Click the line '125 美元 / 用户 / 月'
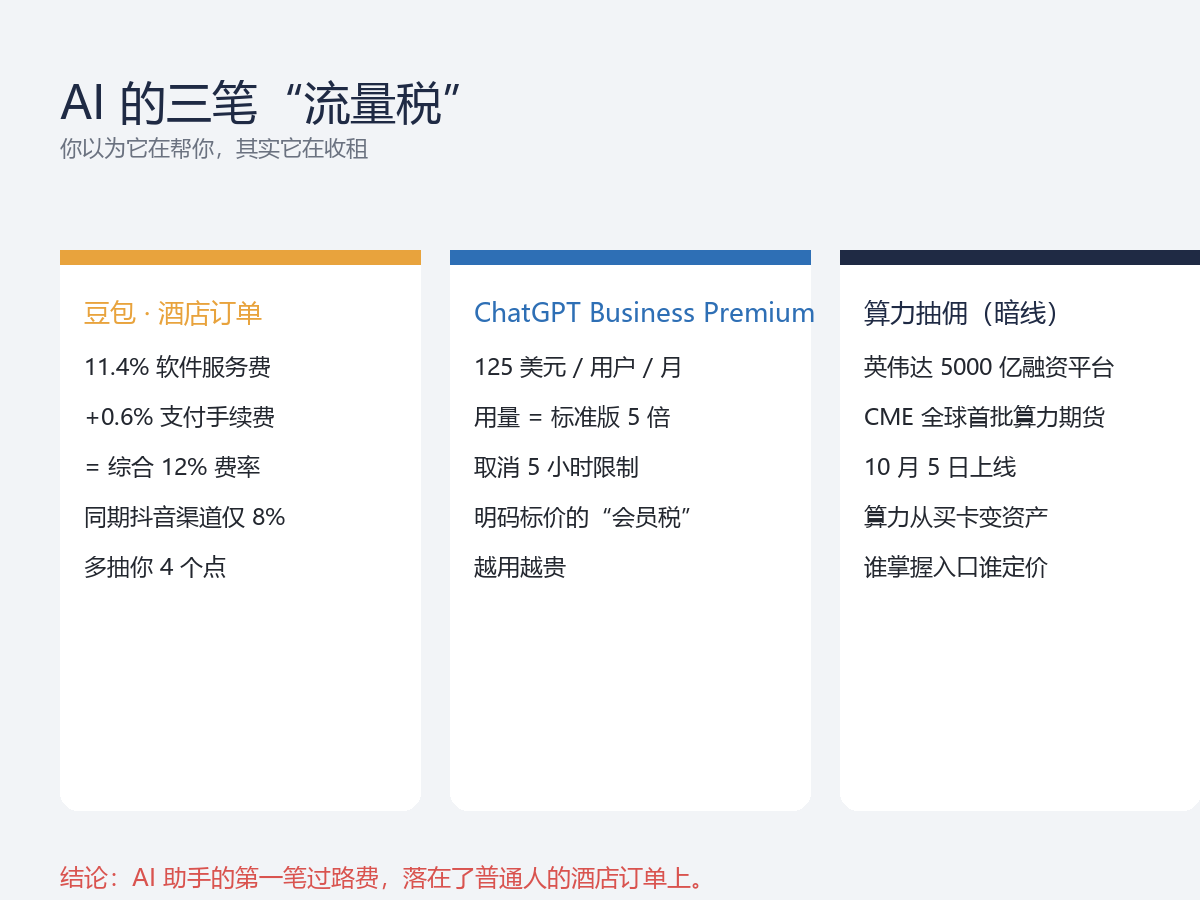The image size is (1200, 900). point(578,367)
